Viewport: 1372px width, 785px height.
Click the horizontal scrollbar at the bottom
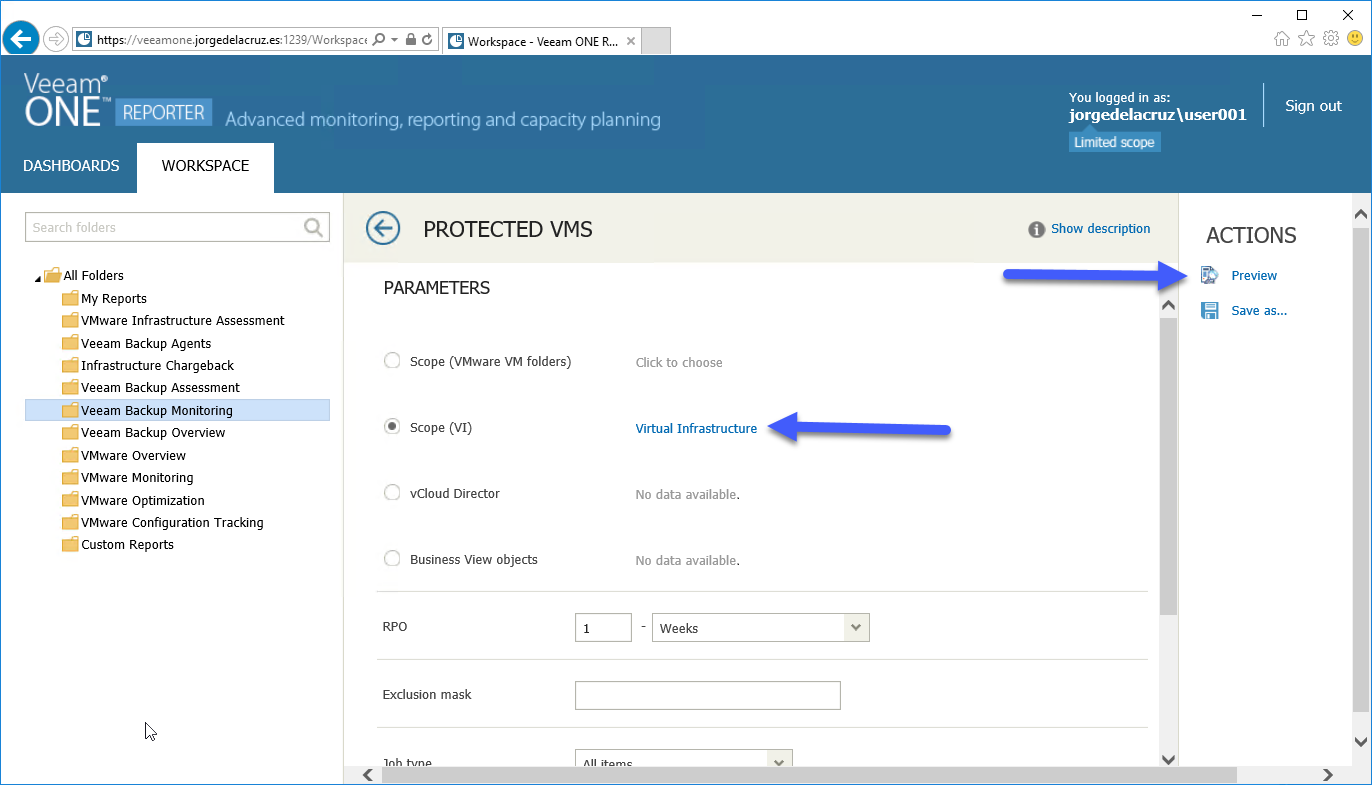(809, 775)
